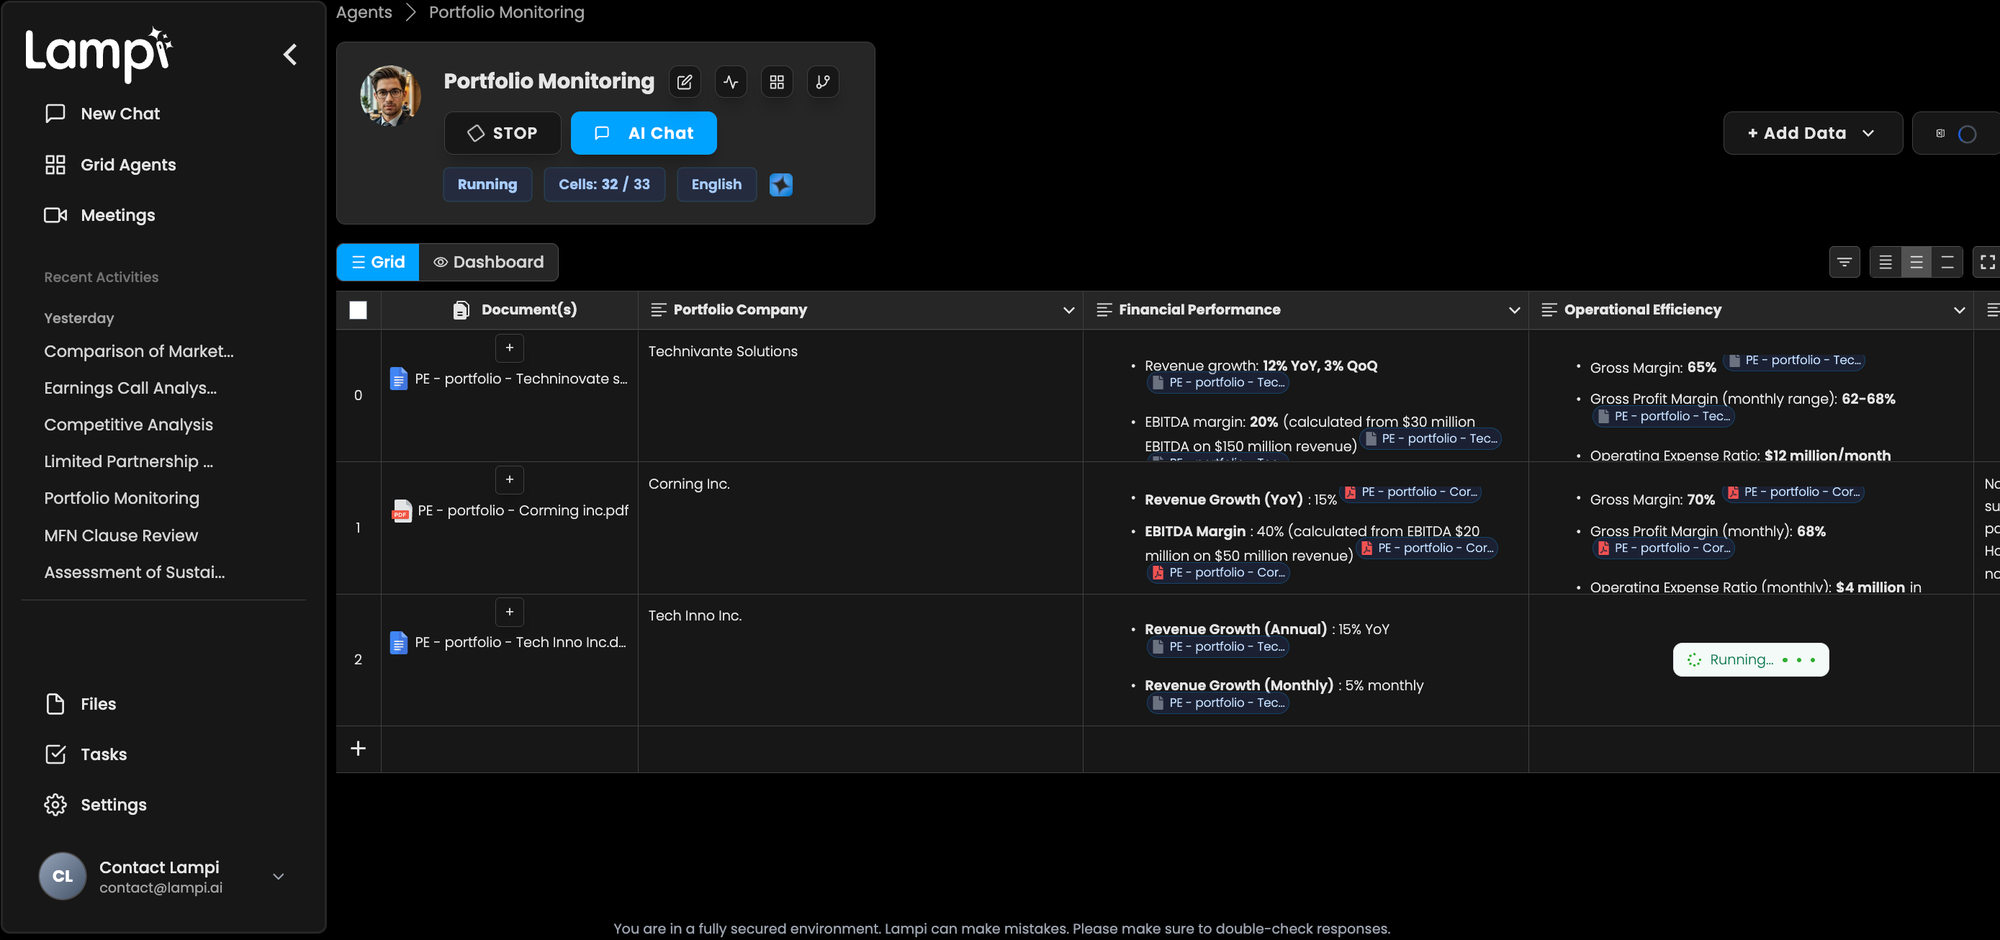Open citation chip under Revenue Growth (Annual)
2000x940 pixels.
[x=1218, y=647]
